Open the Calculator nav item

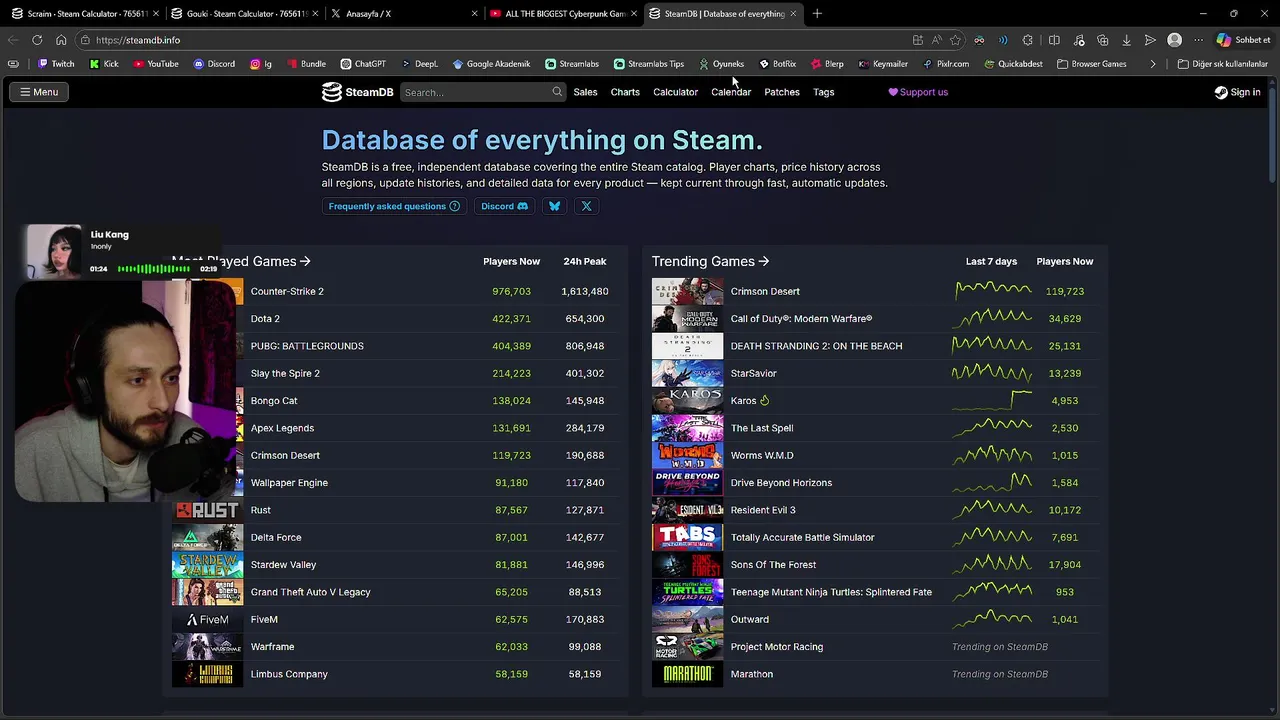pos(675,92)
